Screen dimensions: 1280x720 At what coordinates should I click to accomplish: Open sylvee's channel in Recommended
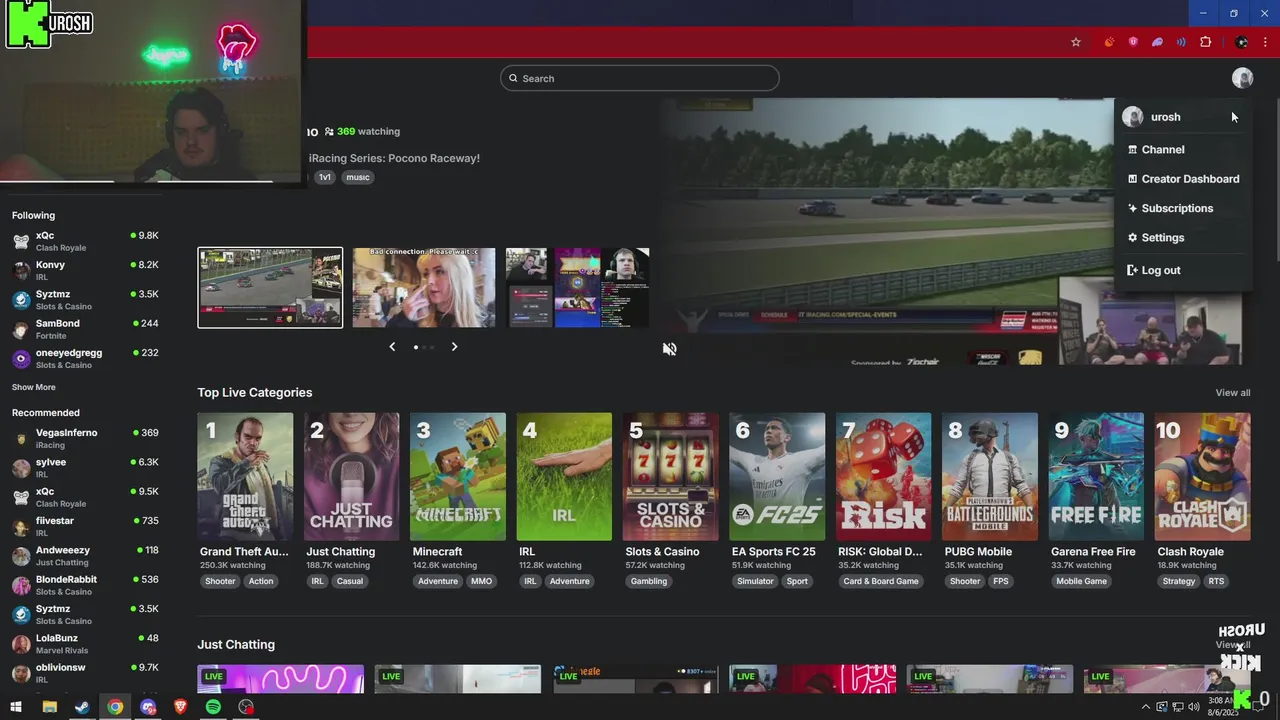pyautogui.click(x=85, y=468)
